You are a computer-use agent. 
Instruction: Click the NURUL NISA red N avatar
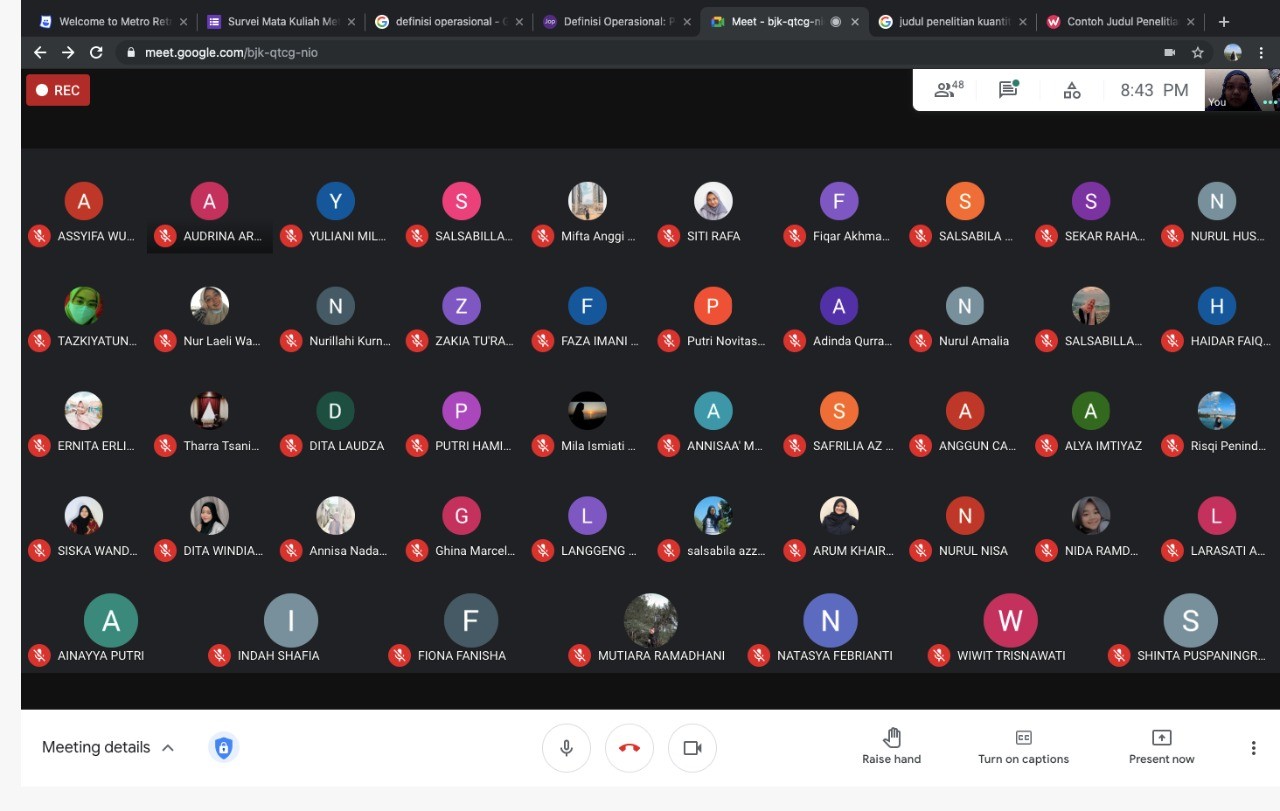click(x=965, y=516)
